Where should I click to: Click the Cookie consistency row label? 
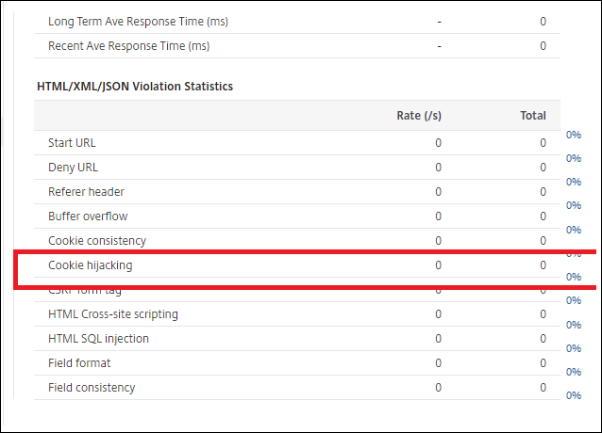(x=97, y=241)
